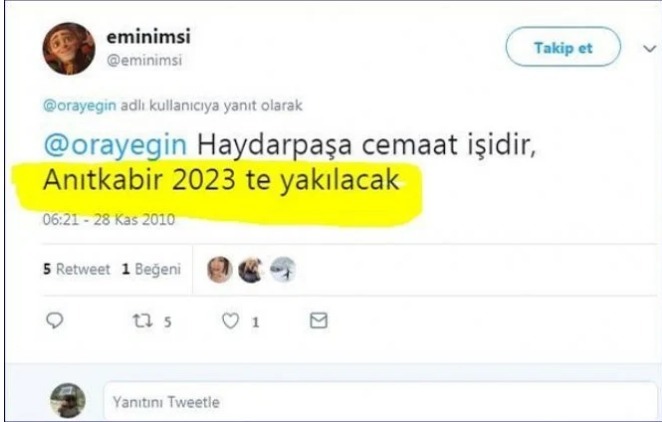Retweet using the arrows icon
Screen dimensions: 662x422
coord(142,321)
